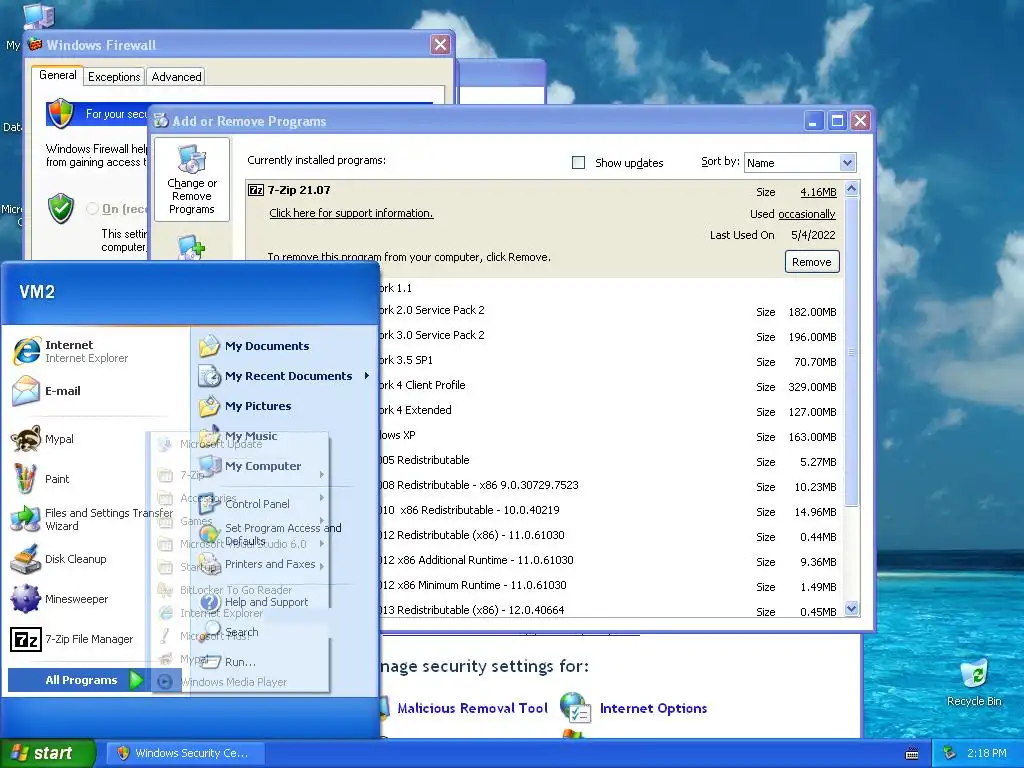Viewport: 1024px width, 768px height.
Task: Click the Add New Programs icon
Action: click(191, 248)
